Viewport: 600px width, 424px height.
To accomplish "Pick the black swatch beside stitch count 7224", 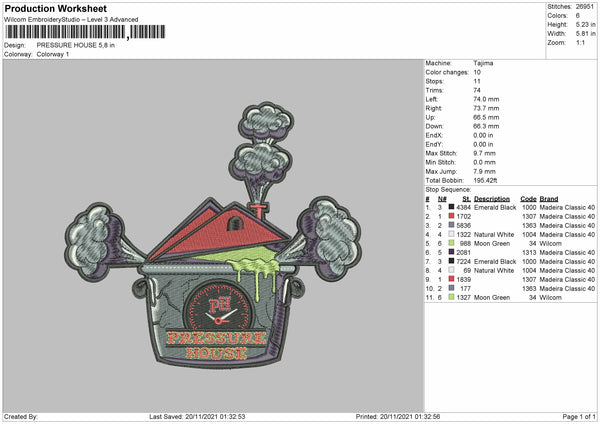I will [451, 261].
